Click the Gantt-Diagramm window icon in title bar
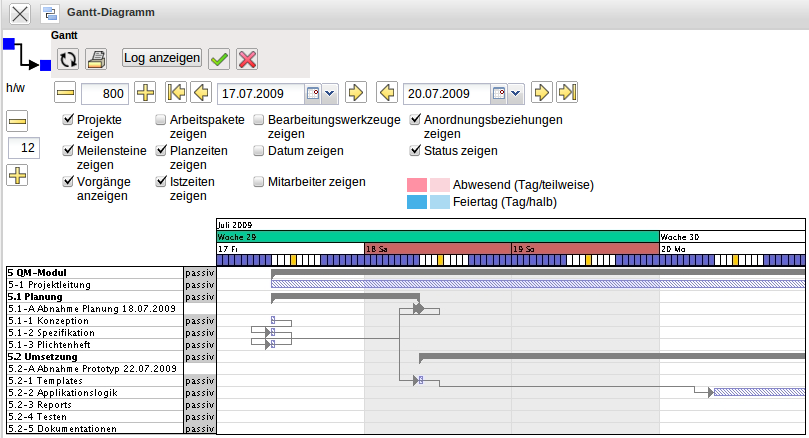Viewport: 809px width, 438px height. [50, 13]
